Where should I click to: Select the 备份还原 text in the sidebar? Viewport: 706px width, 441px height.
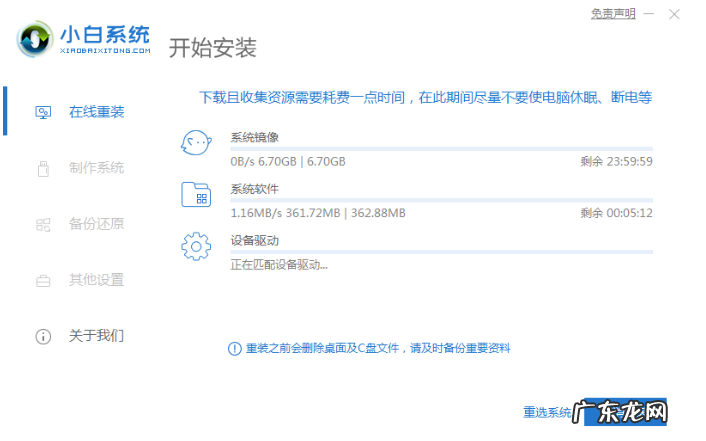[97, 223]
